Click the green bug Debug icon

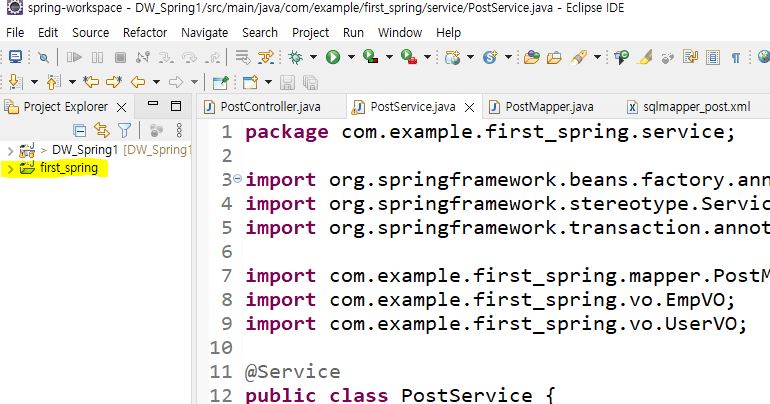coord(296,57)
